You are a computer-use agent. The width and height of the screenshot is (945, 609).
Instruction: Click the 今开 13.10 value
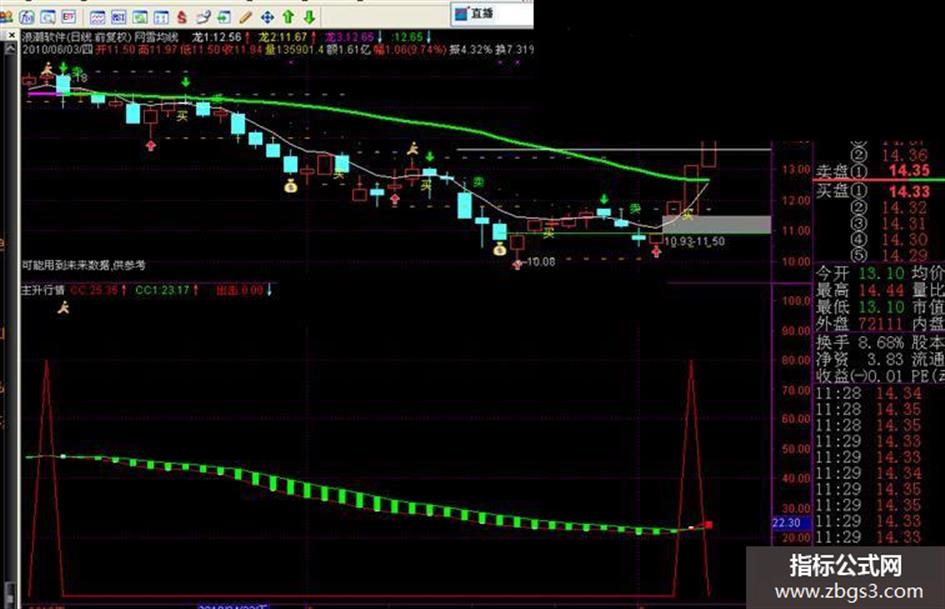(x=881, y=274)
